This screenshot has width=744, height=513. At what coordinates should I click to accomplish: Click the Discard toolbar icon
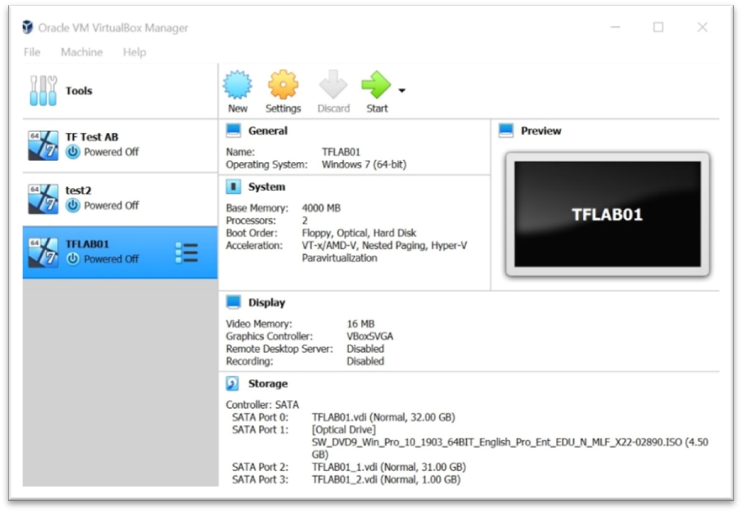(x=333, y=85)
